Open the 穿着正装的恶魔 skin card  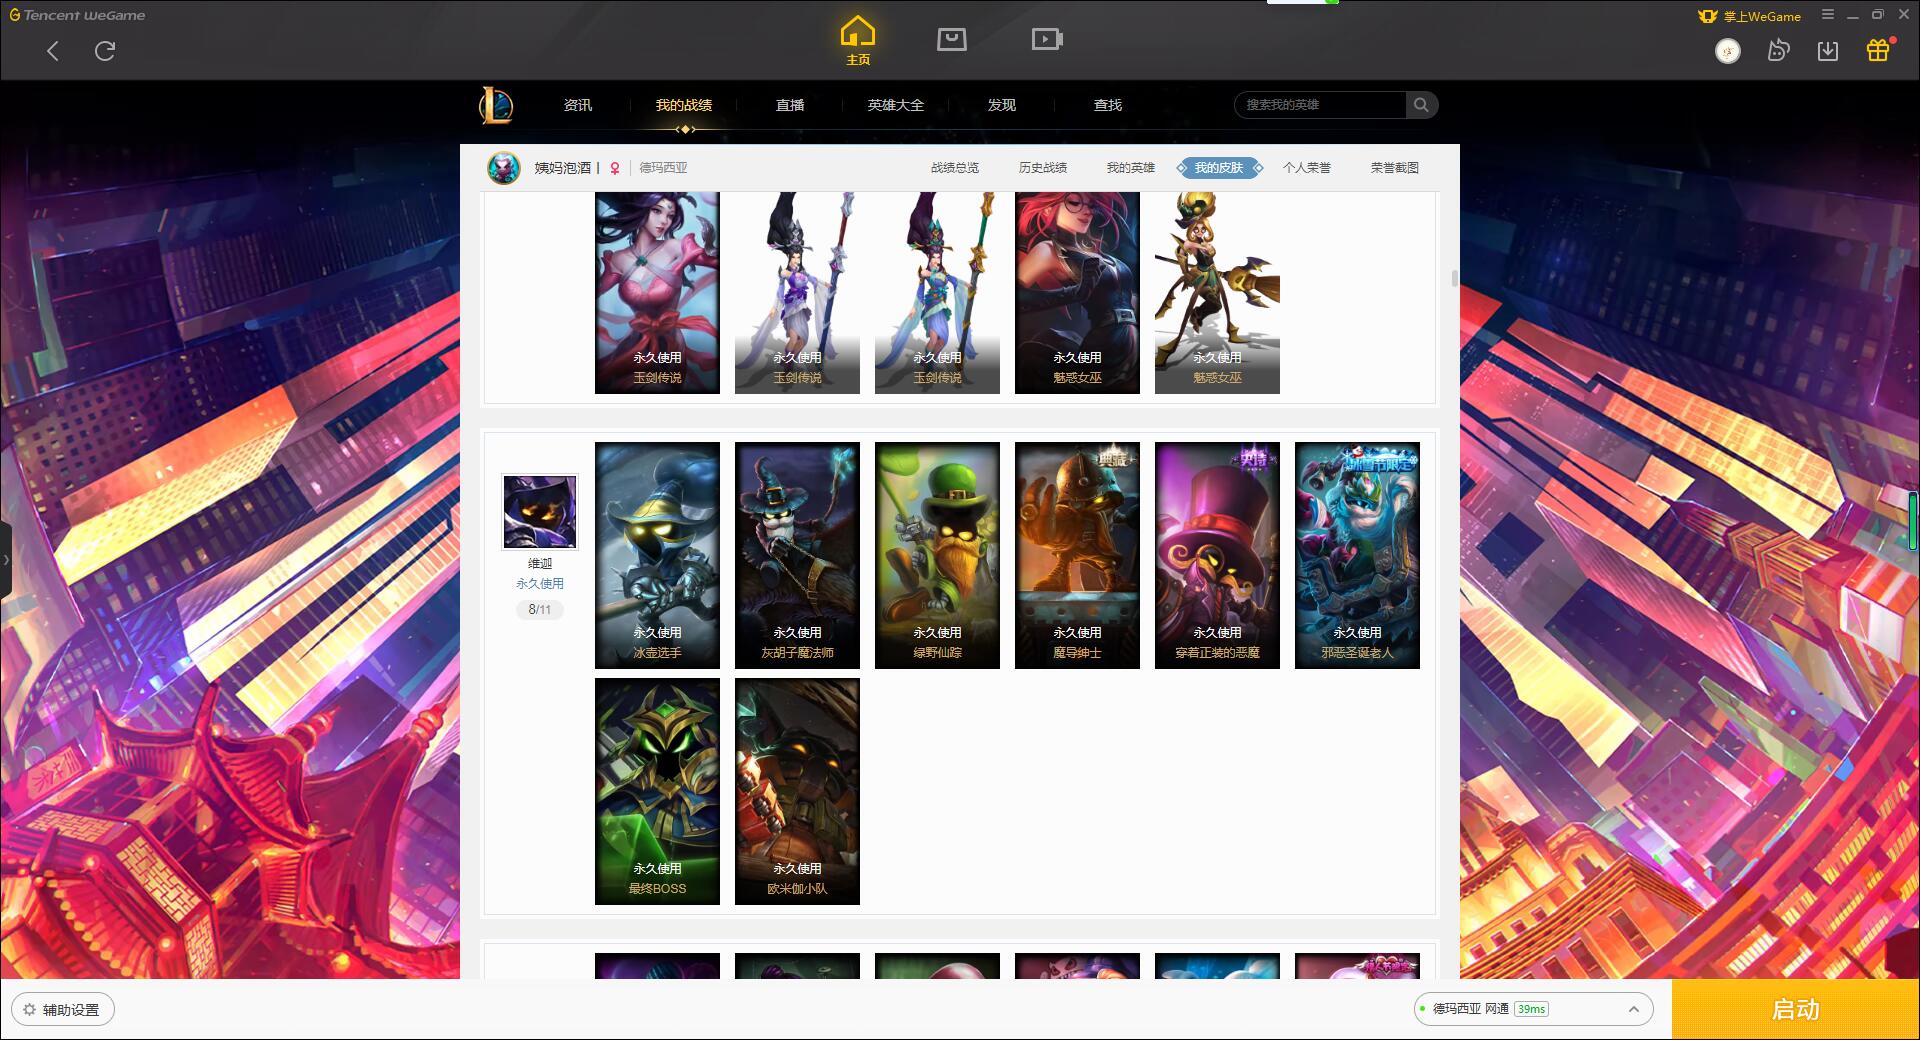click(1217, 555)
